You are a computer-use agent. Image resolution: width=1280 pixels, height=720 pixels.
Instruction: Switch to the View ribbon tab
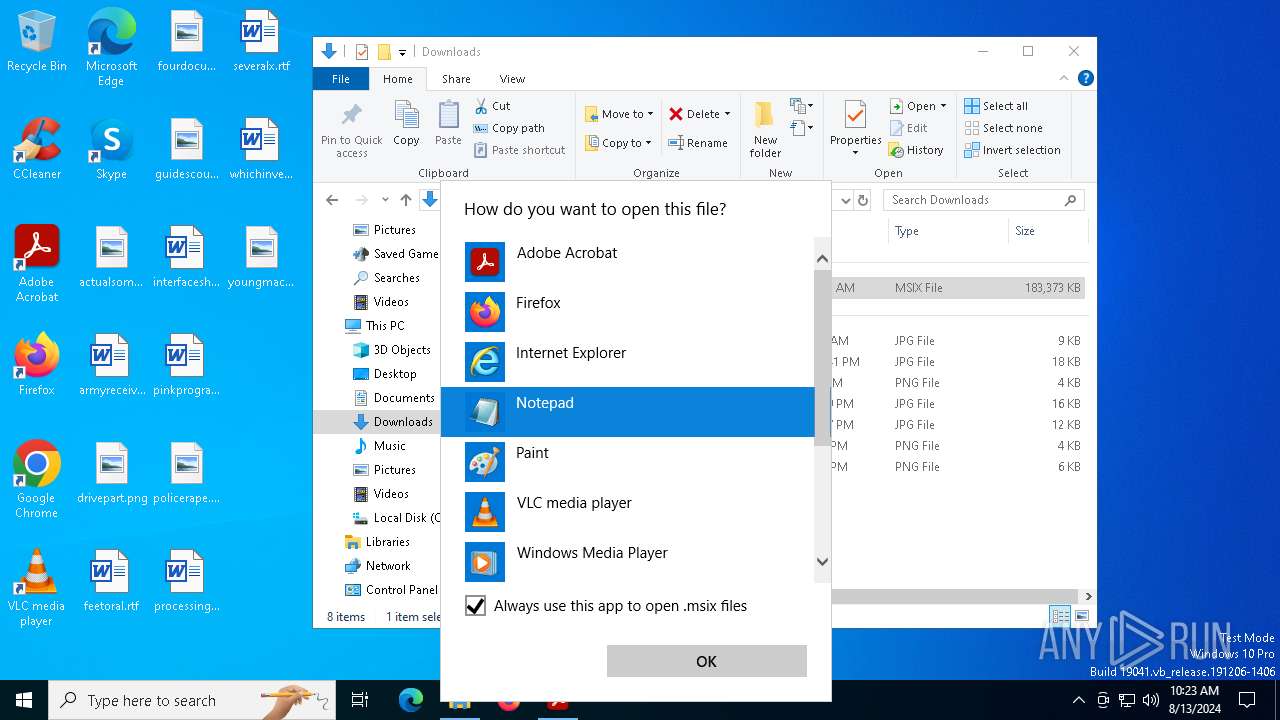click(512, 79)
